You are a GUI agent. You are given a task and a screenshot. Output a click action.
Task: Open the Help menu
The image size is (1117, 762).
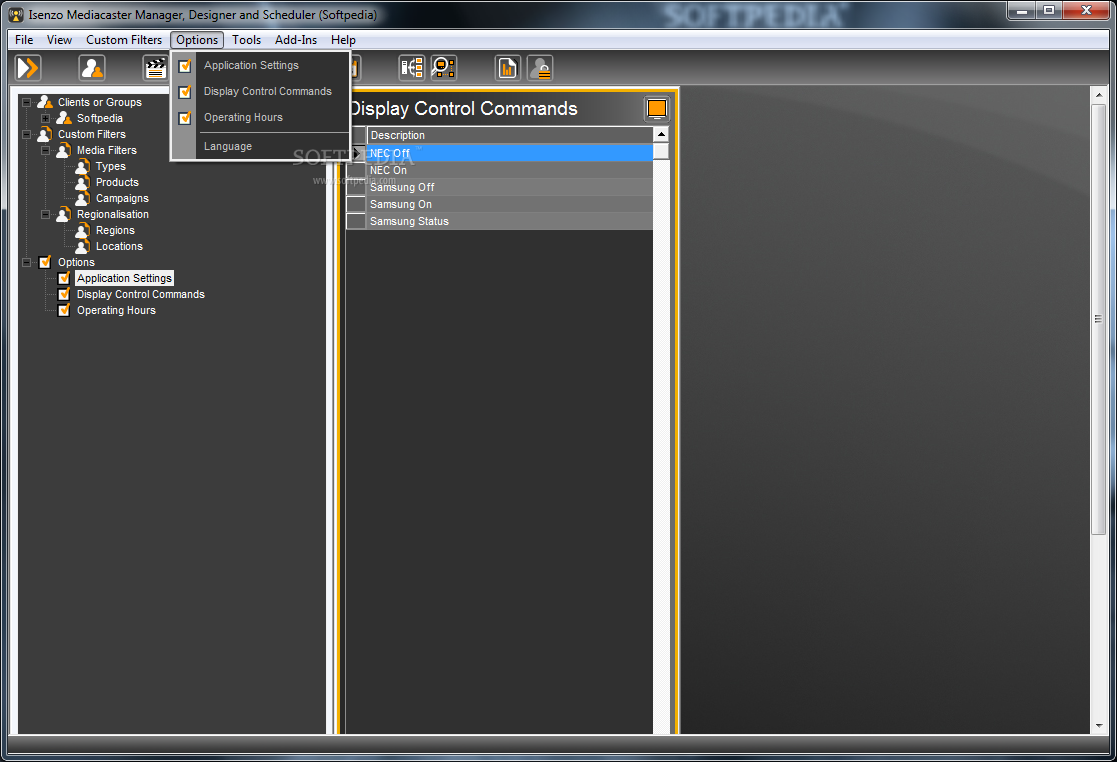click(343, 40)
